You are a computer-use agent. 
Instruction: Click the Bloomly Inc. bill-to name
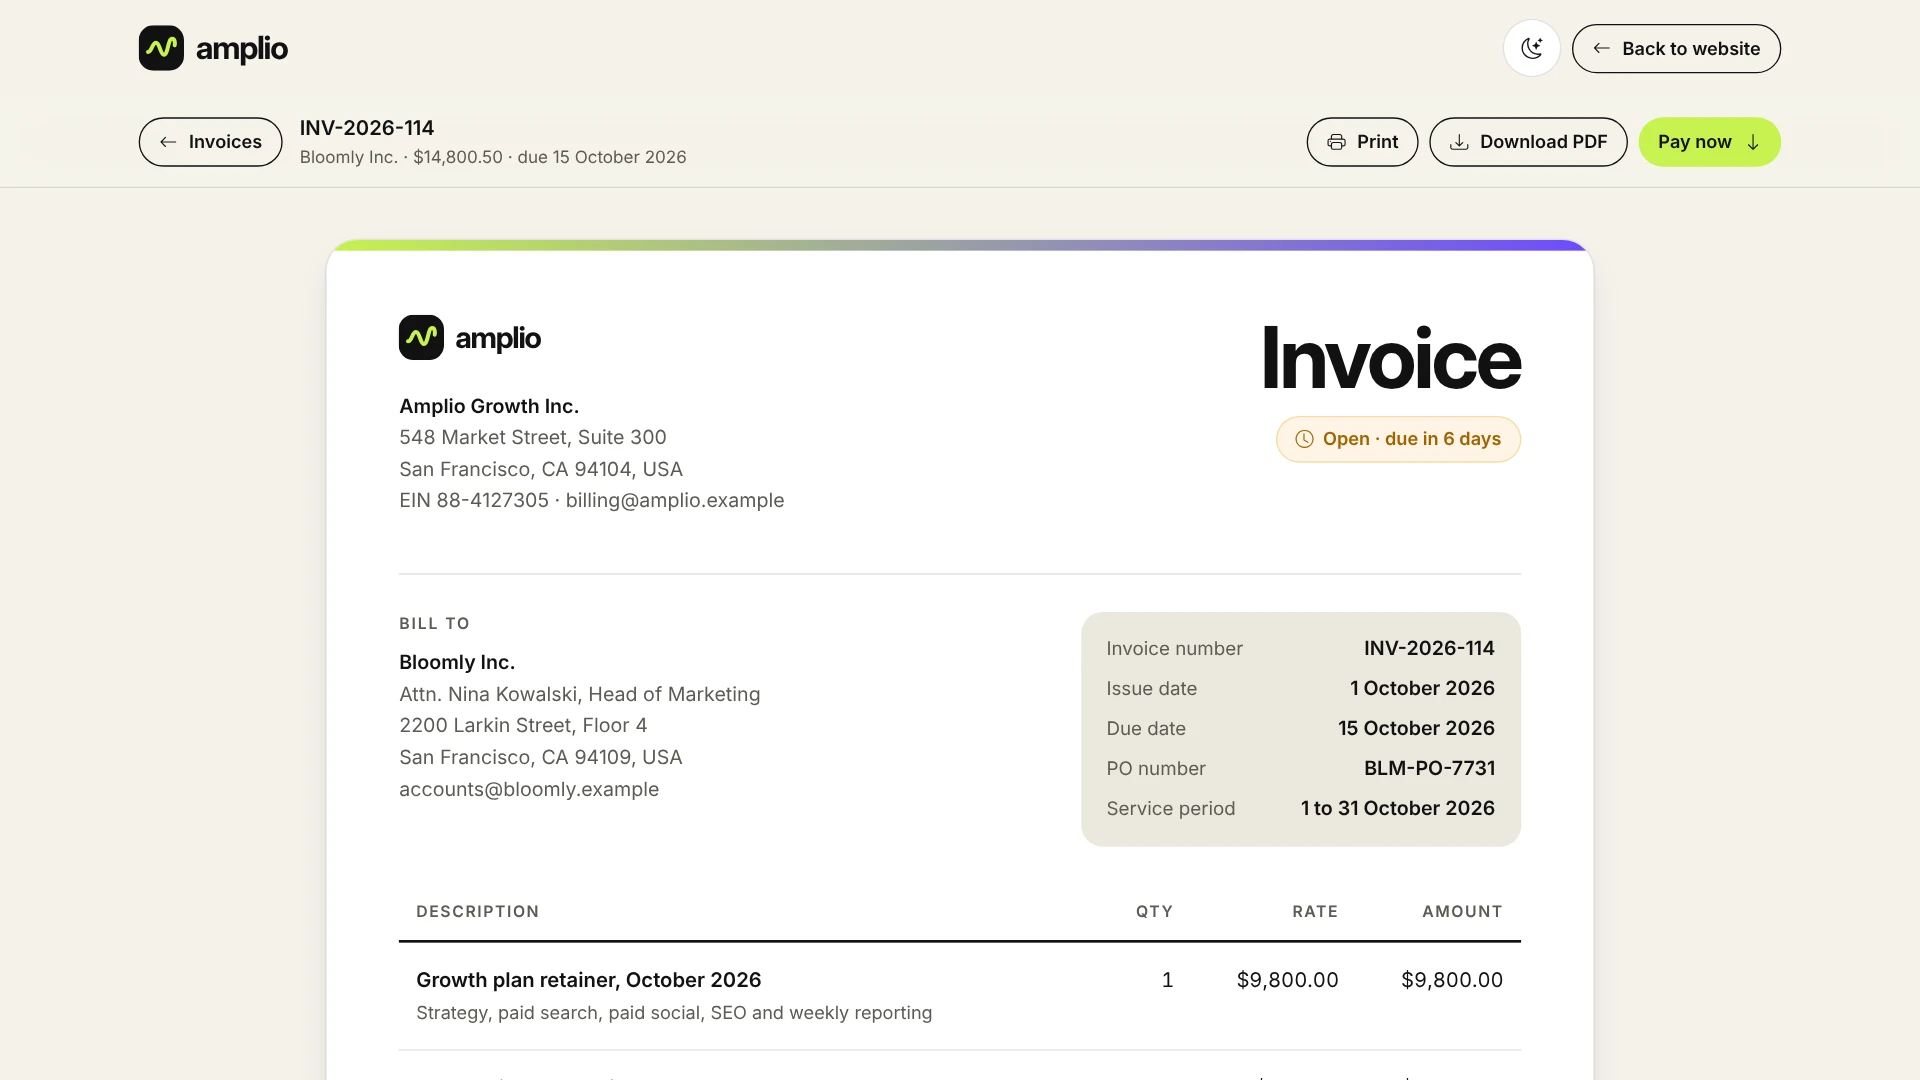pyautogui.click(x=457, y=662)
